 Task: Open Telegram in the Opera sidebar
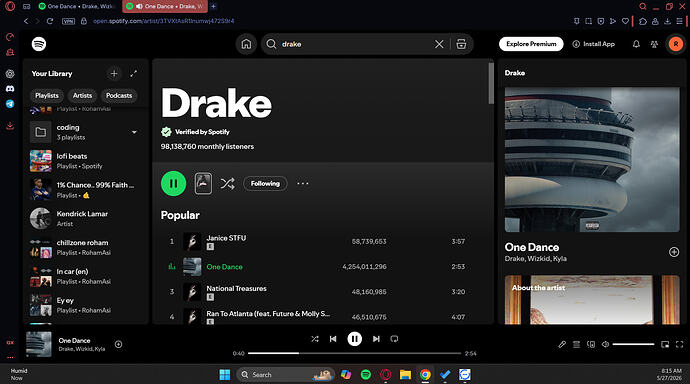pos(10,104)
